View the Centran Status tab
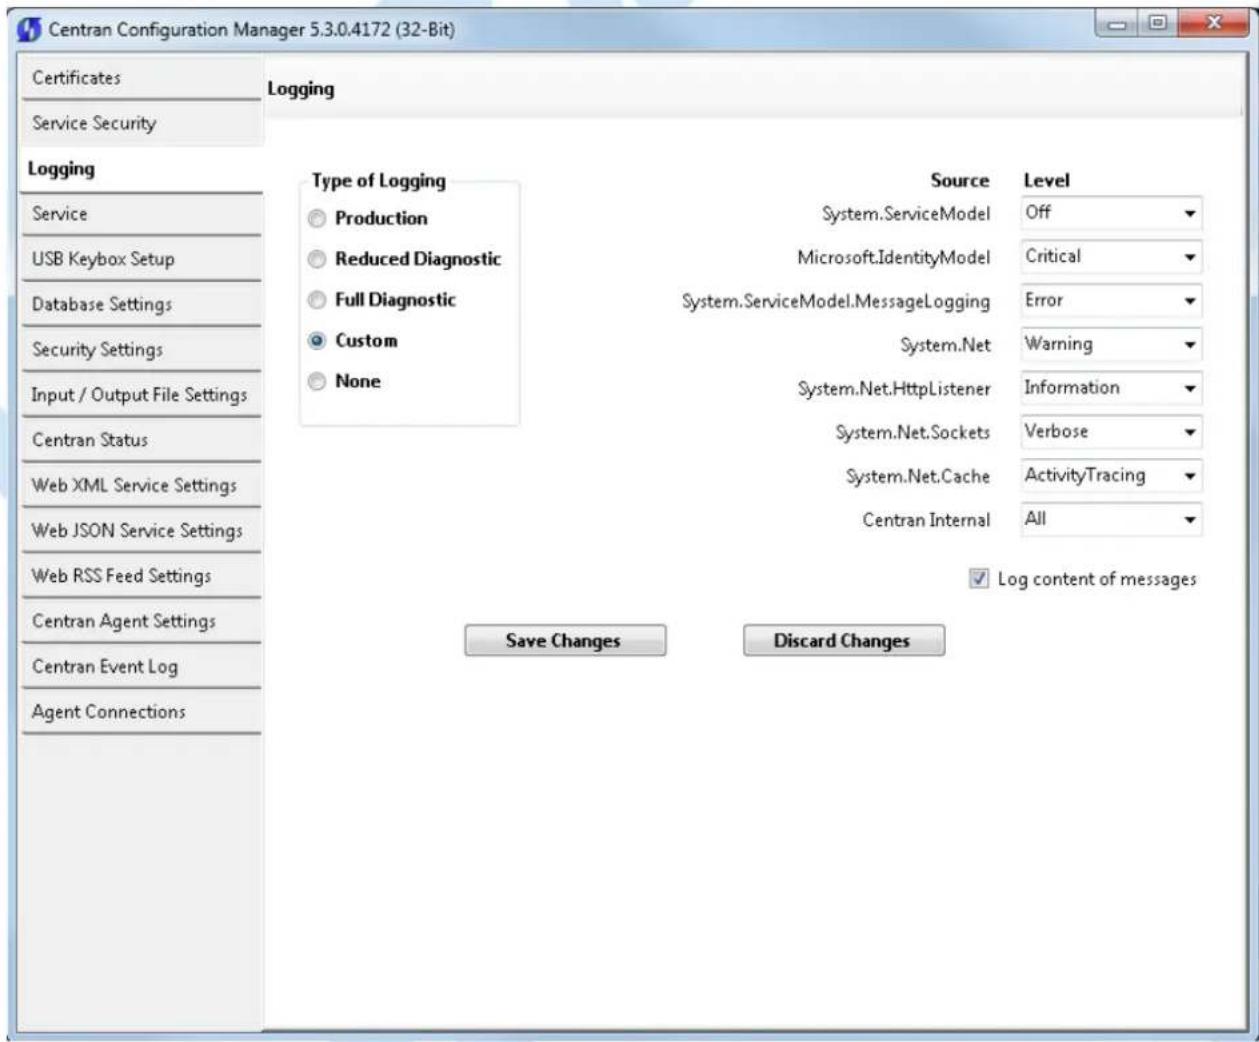 tap(141, 440)
